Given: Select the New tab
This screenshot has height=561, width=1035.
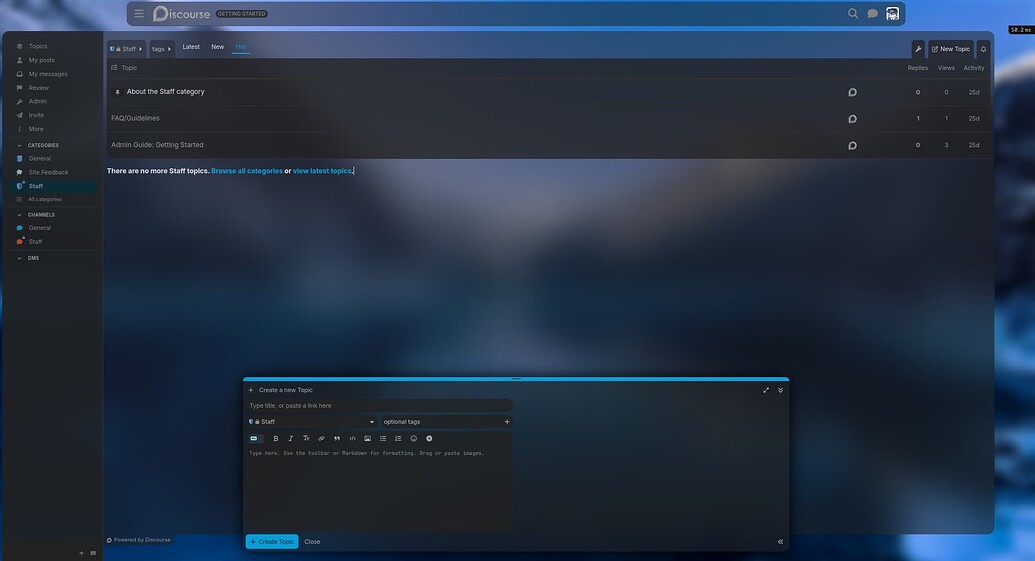Looking at the screenshot, I should tap(217, 47).
